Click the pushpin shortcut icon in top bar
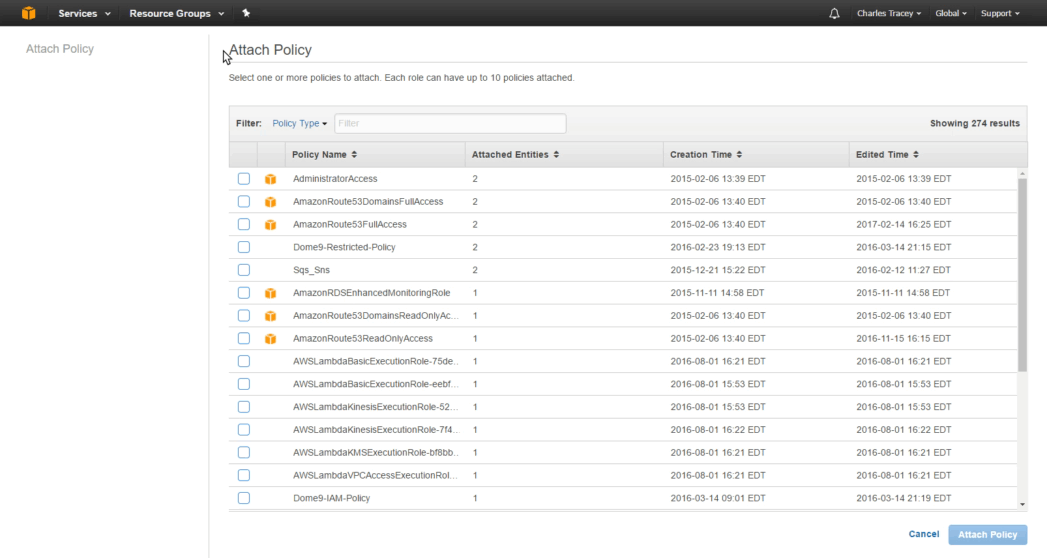The height and width of the screenshot is (558, 1047). click(x=246, y=13)
